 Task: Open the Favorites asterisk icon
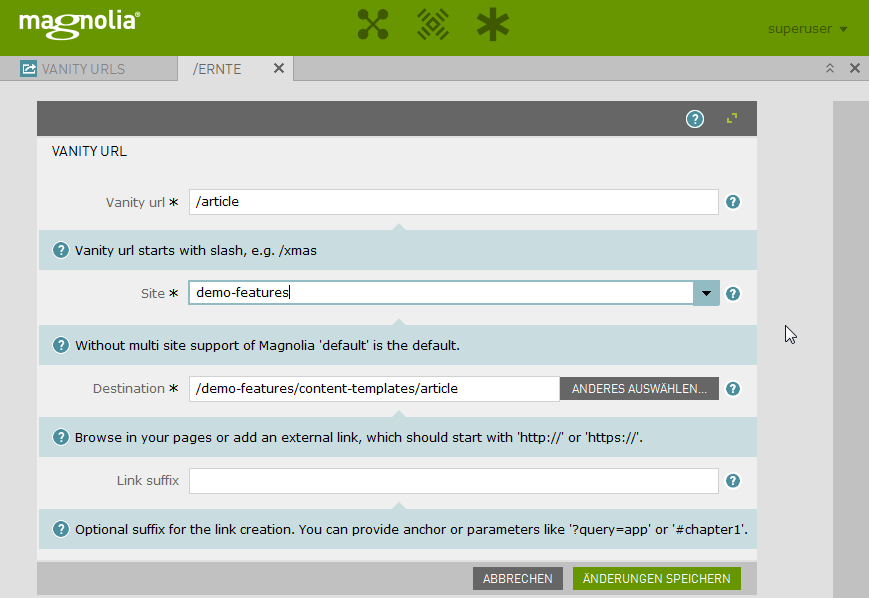click(492, 25)
